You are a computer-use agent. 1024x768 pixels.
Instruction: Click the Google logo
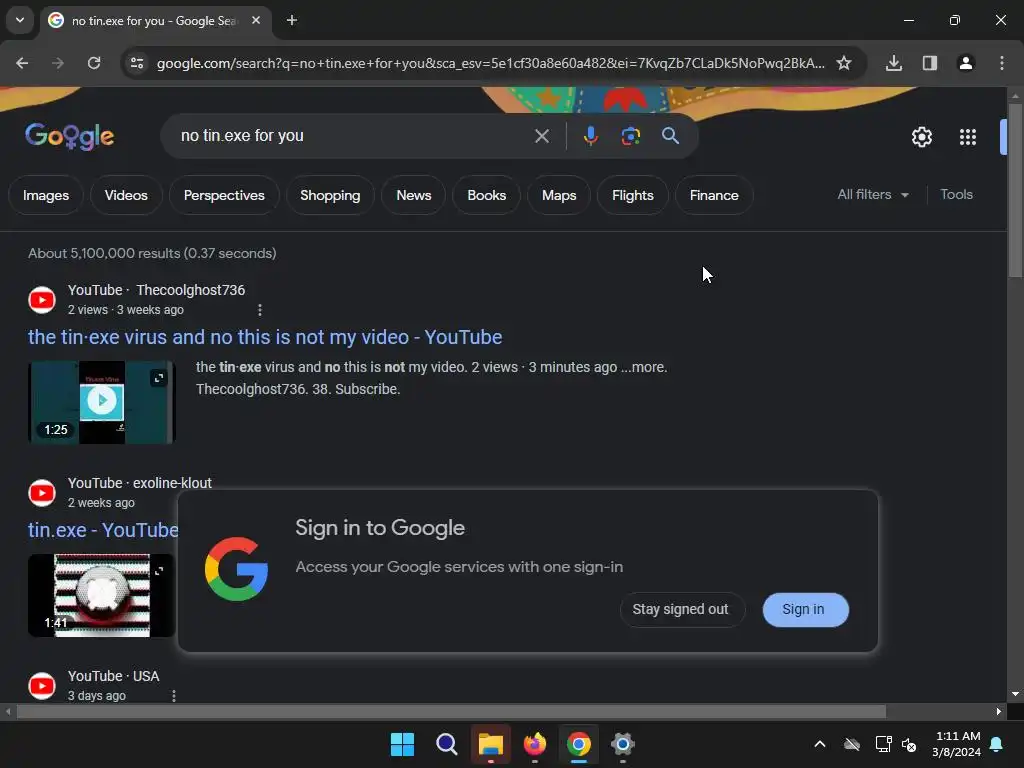coord(69,136)
